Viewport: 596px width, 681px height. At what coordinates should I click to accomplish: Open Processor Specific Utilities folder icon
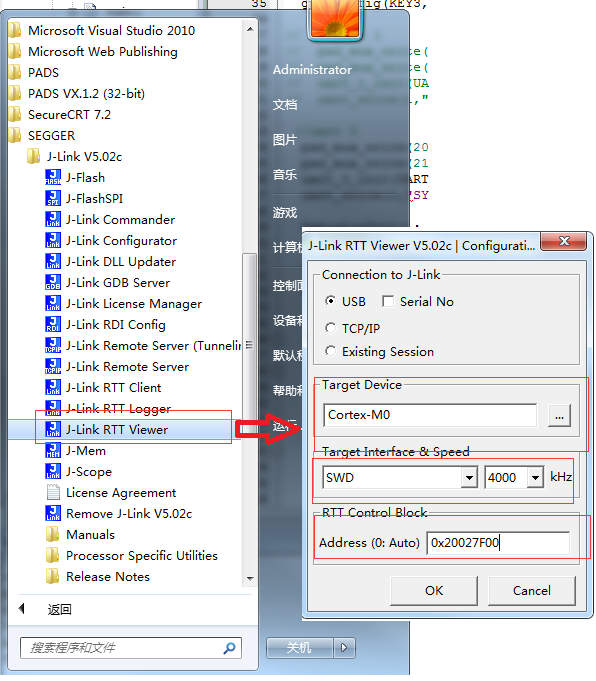pyautogui.click(x=53, y=555)
